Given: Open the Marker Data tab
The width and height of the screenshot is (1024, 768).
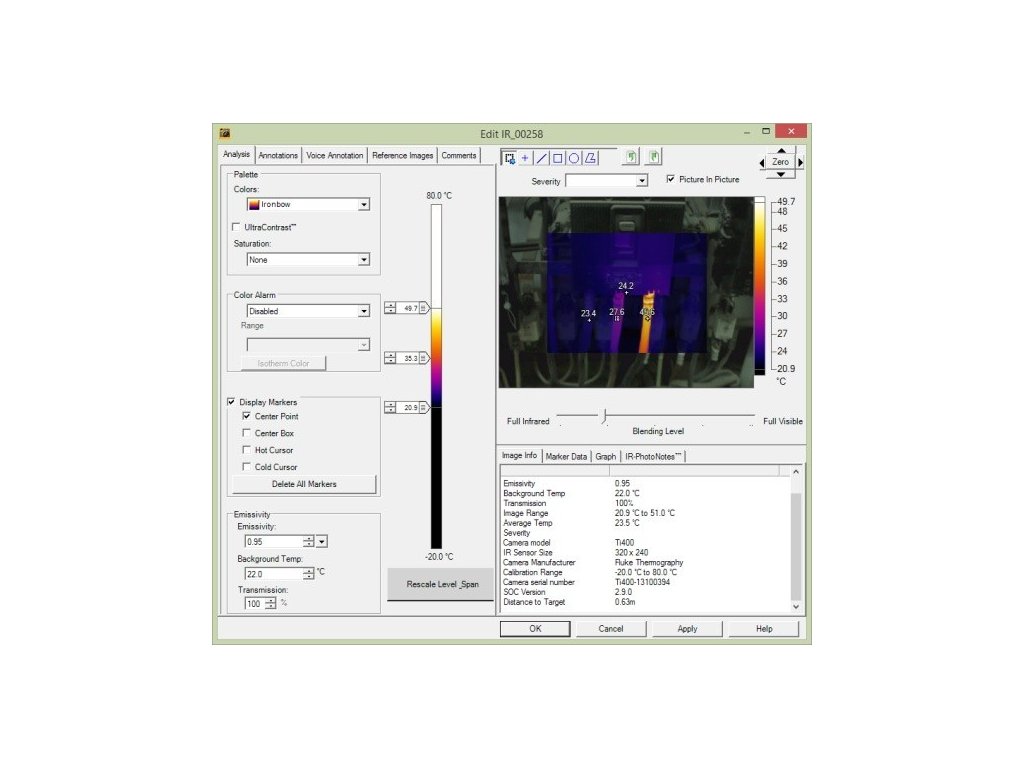Looking at the screenshot, I should pyautogui.click(x=566, y=456).
